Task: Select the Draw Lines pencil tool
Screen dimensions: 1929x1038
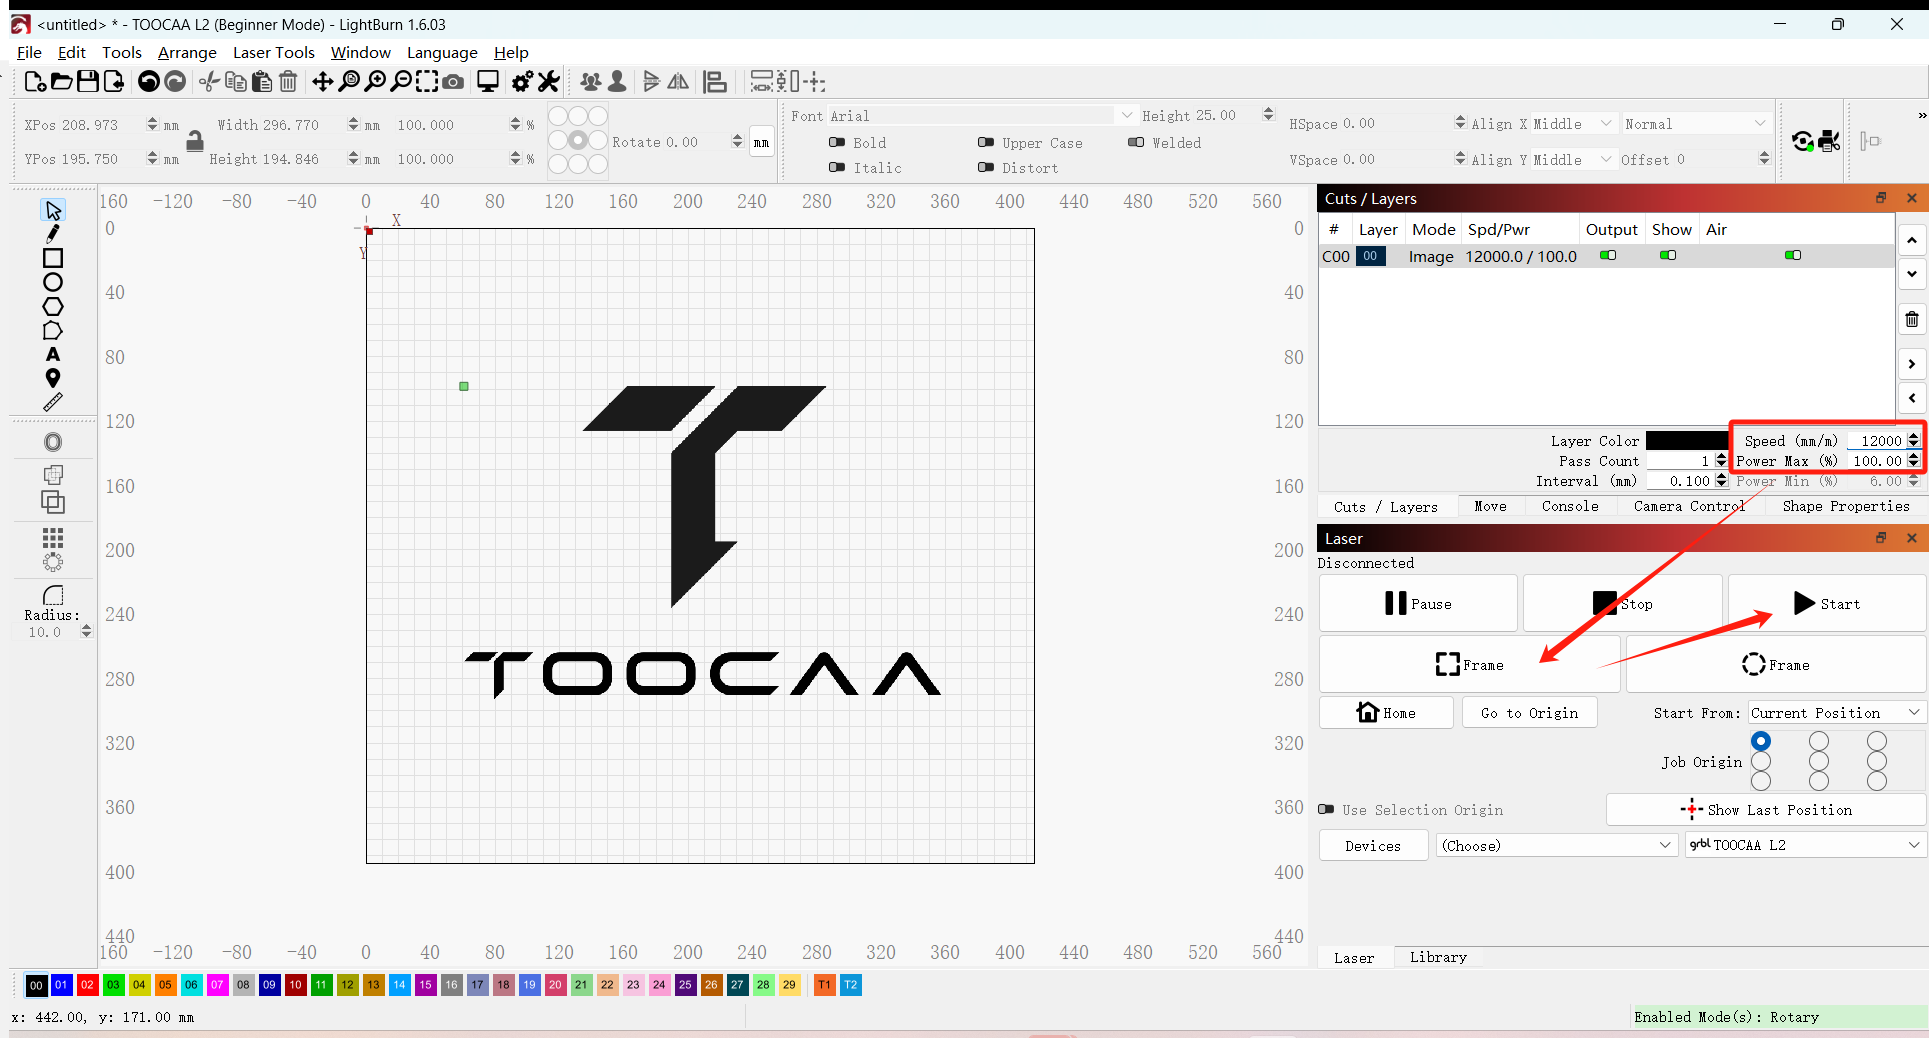Action: 53,234
